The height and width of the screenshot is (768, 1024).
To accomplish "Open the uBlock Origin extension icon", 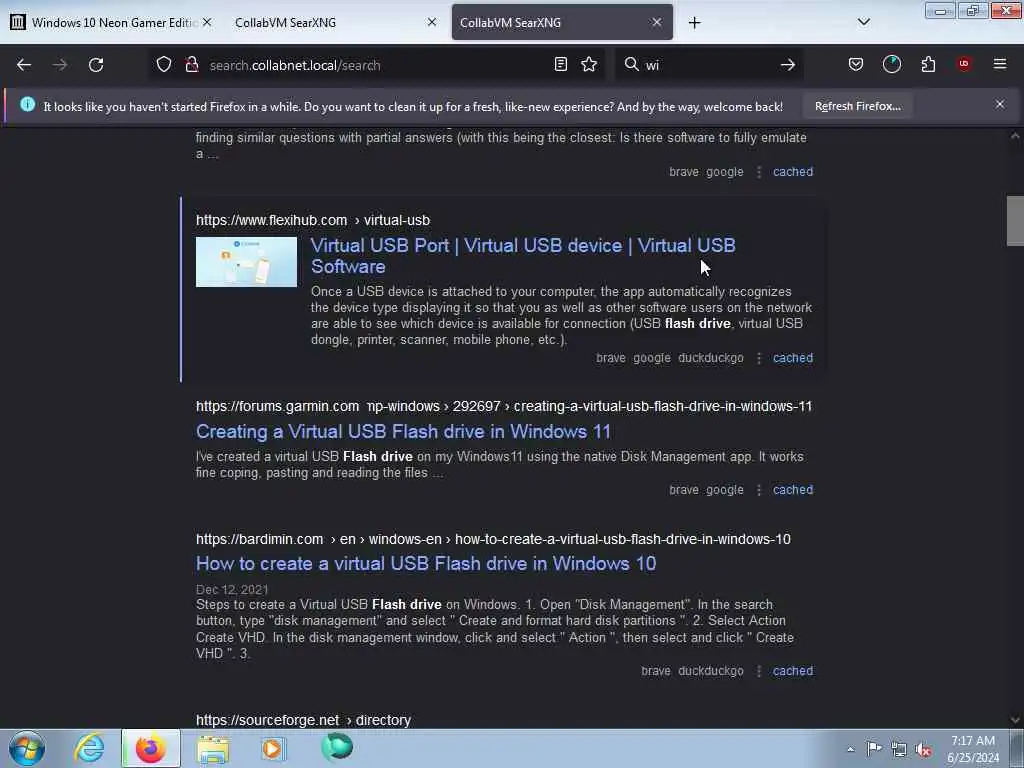I will point(964,64).
